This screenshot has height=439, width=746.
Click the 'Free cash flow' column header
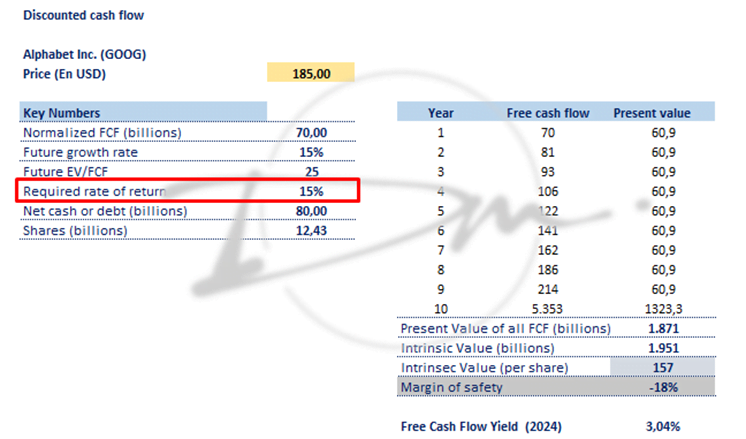pos(548,113)
